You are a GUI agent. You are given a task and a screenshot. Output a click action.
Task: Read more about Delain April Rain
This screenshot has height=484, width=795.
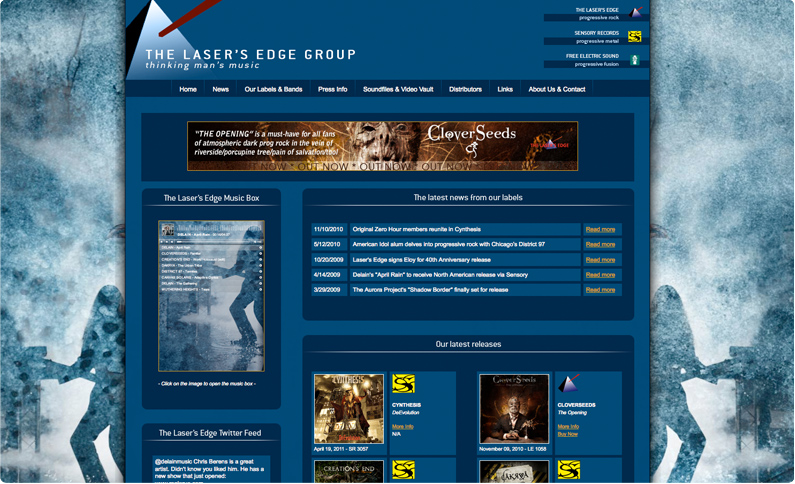pos(600,275)
